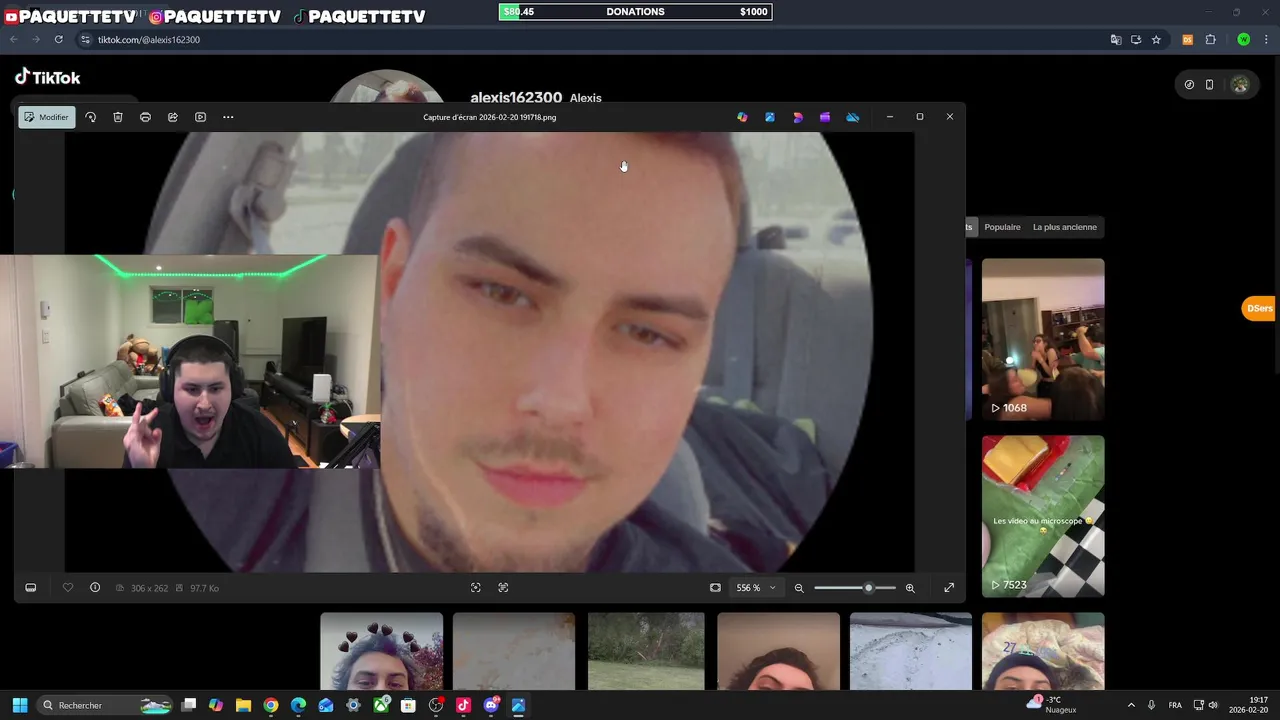Image resolution: width=1280 pixels, height=720 pixels.
Task: Click the zoom slider handle
Action: [x=868, y=588]
